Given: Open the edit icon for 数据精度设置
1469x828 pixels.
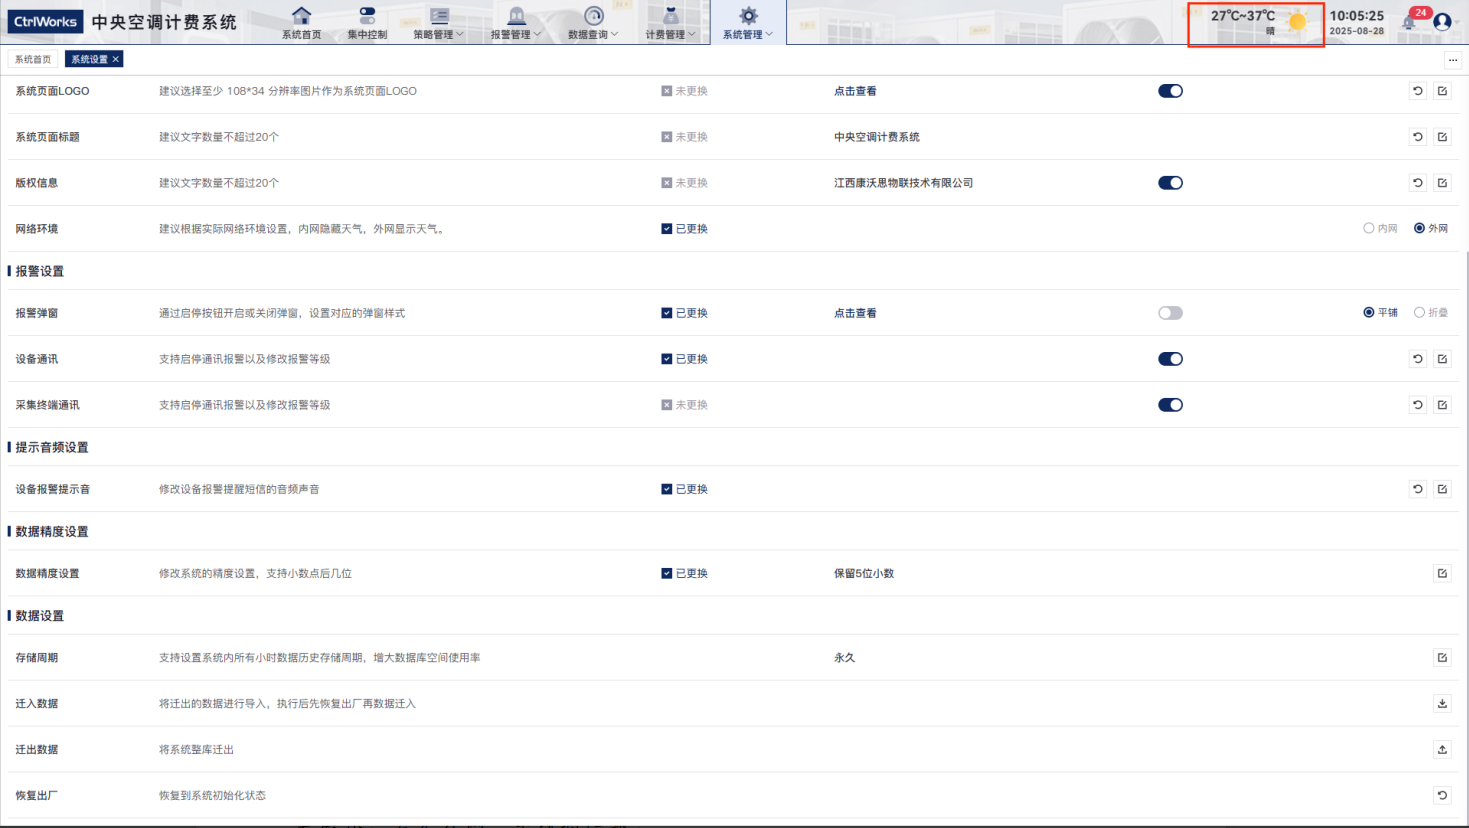Looking at the screenshot, I should 1442,574.
